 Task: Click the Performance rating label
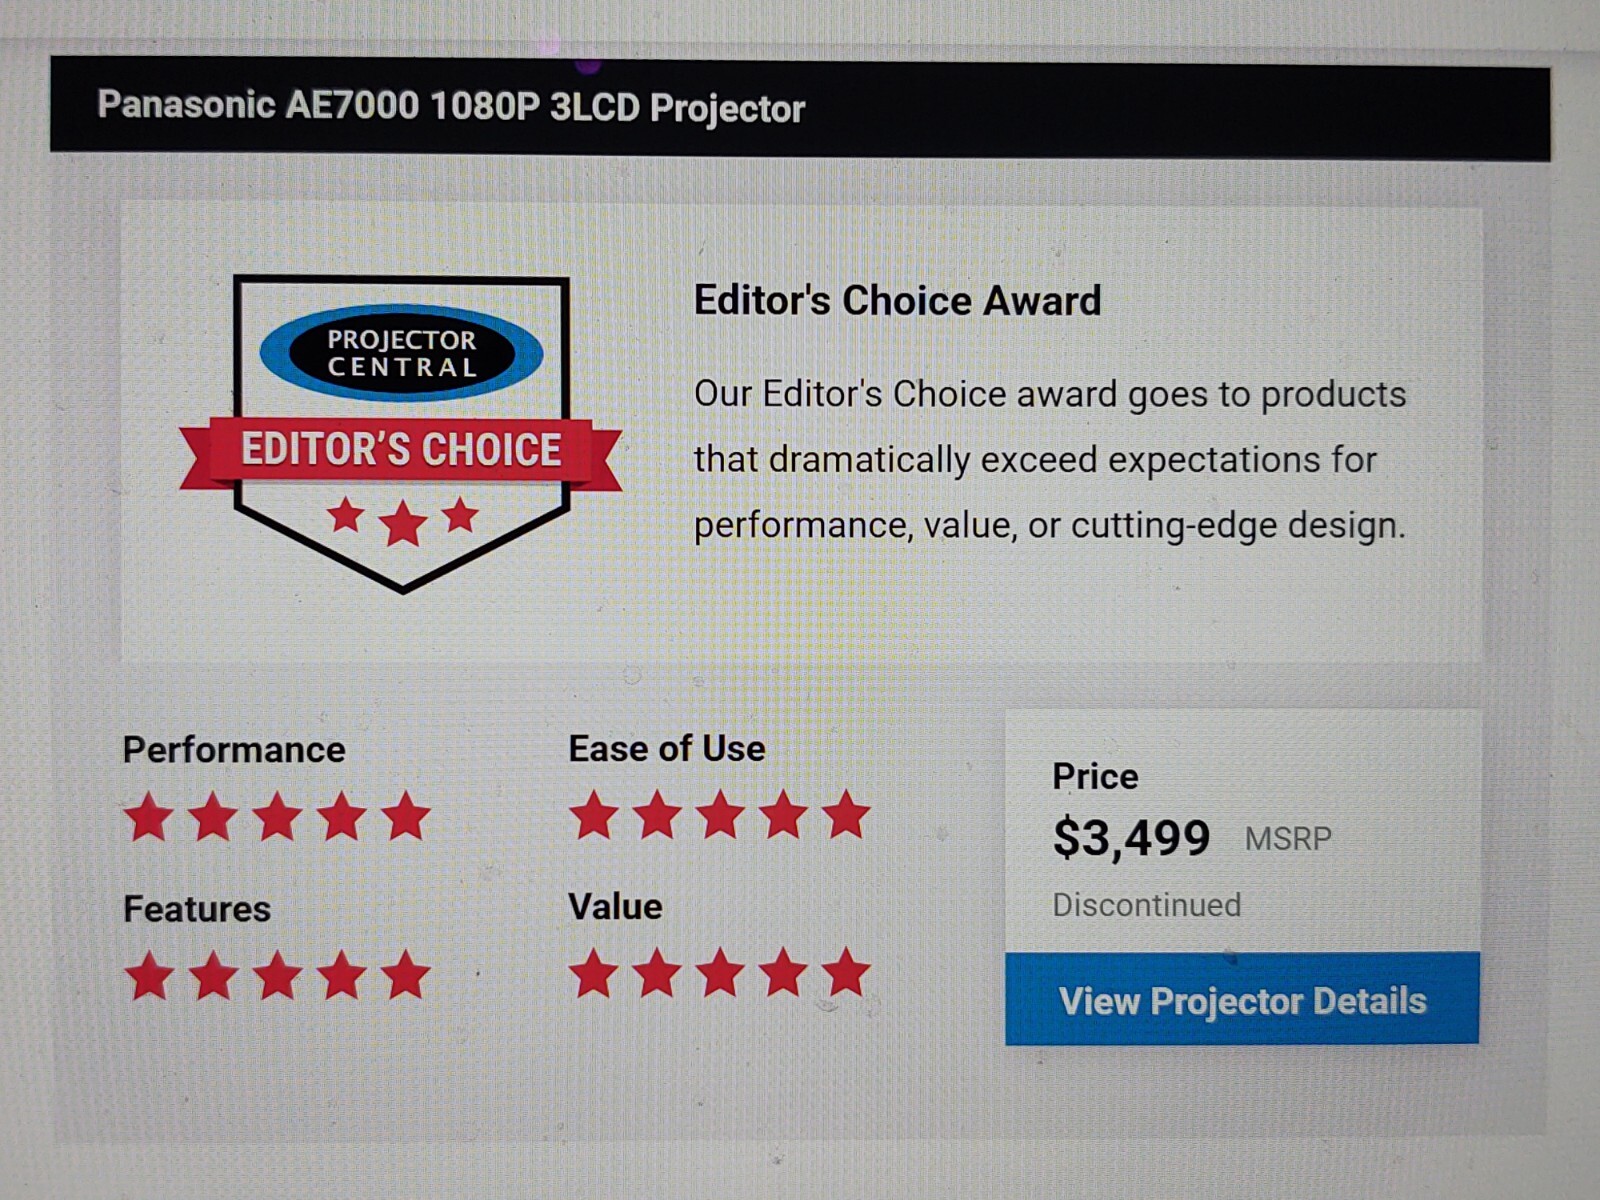point(234,750)
